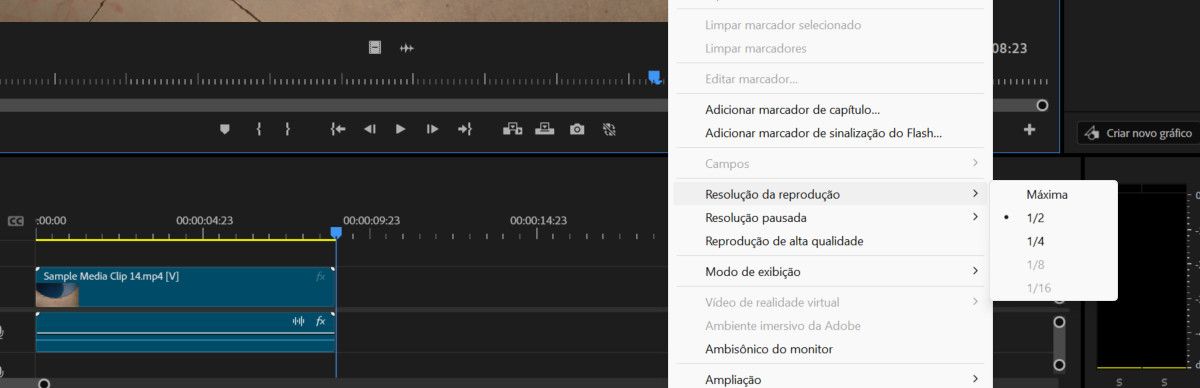Select Sample Media Clip 14.mp4 video clip

tap(185, 287)
